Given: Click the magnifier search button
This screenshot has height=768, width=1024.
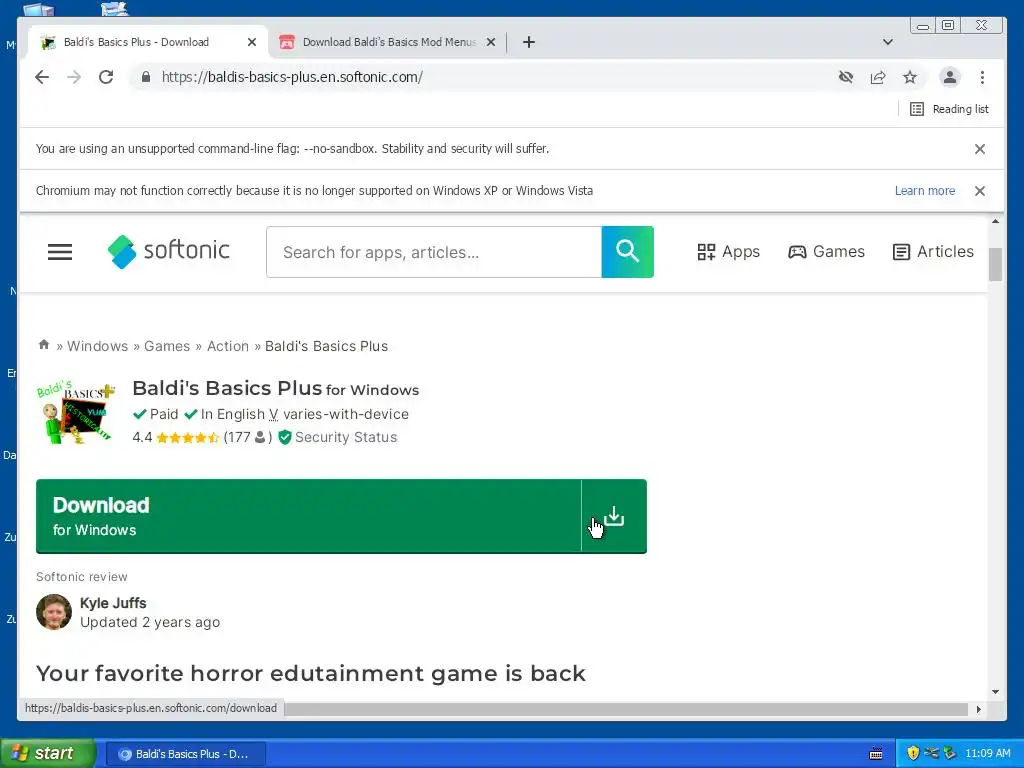Looking at the screenshot, I should [x=628, y=252].
